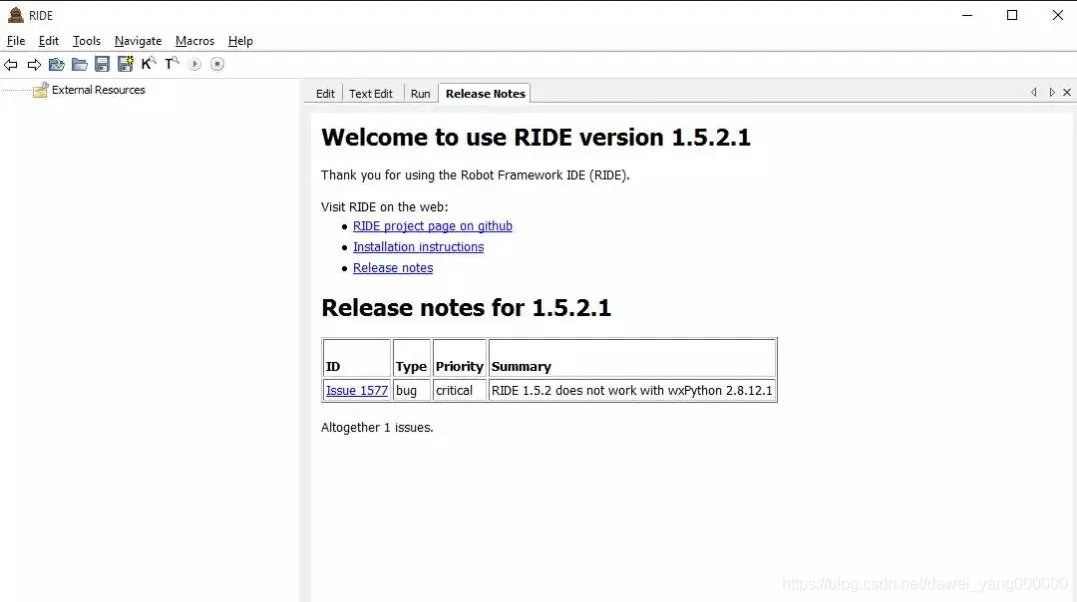Switch to the Run tab
1077x602 pixels.
[420, 94]
